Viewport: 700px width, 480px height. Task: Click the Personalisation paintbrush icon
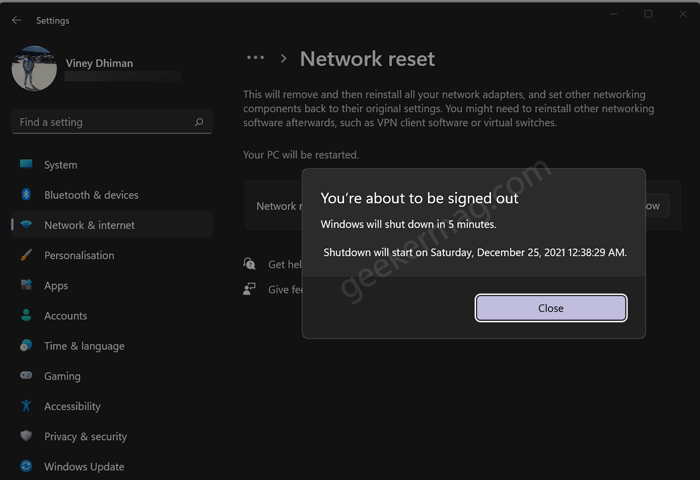tap(26, 255)
